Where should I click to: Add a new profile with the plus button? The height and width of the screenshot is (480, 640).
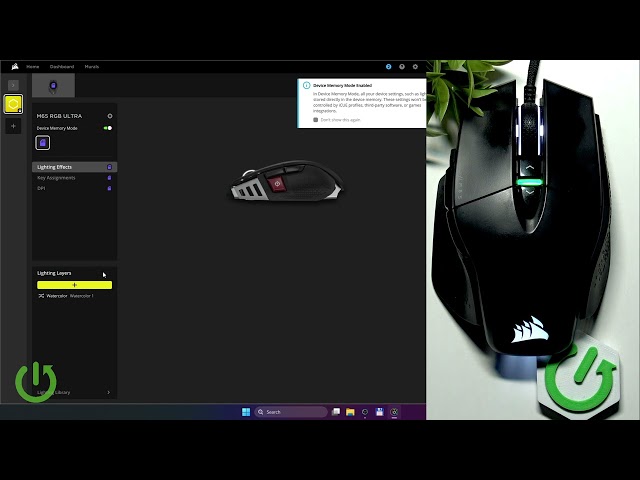point(13,126)
